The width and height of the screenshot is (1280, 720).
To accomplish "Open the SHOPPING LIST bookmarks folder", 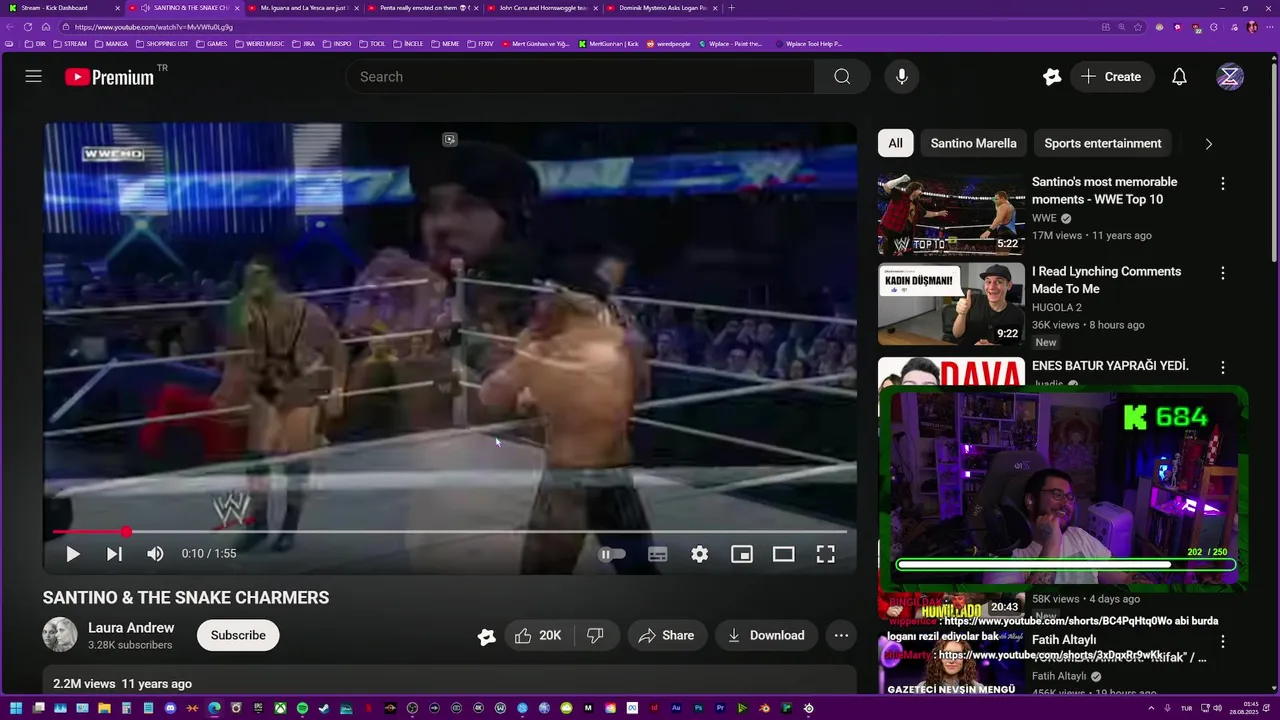I will (x=162, y=44).
